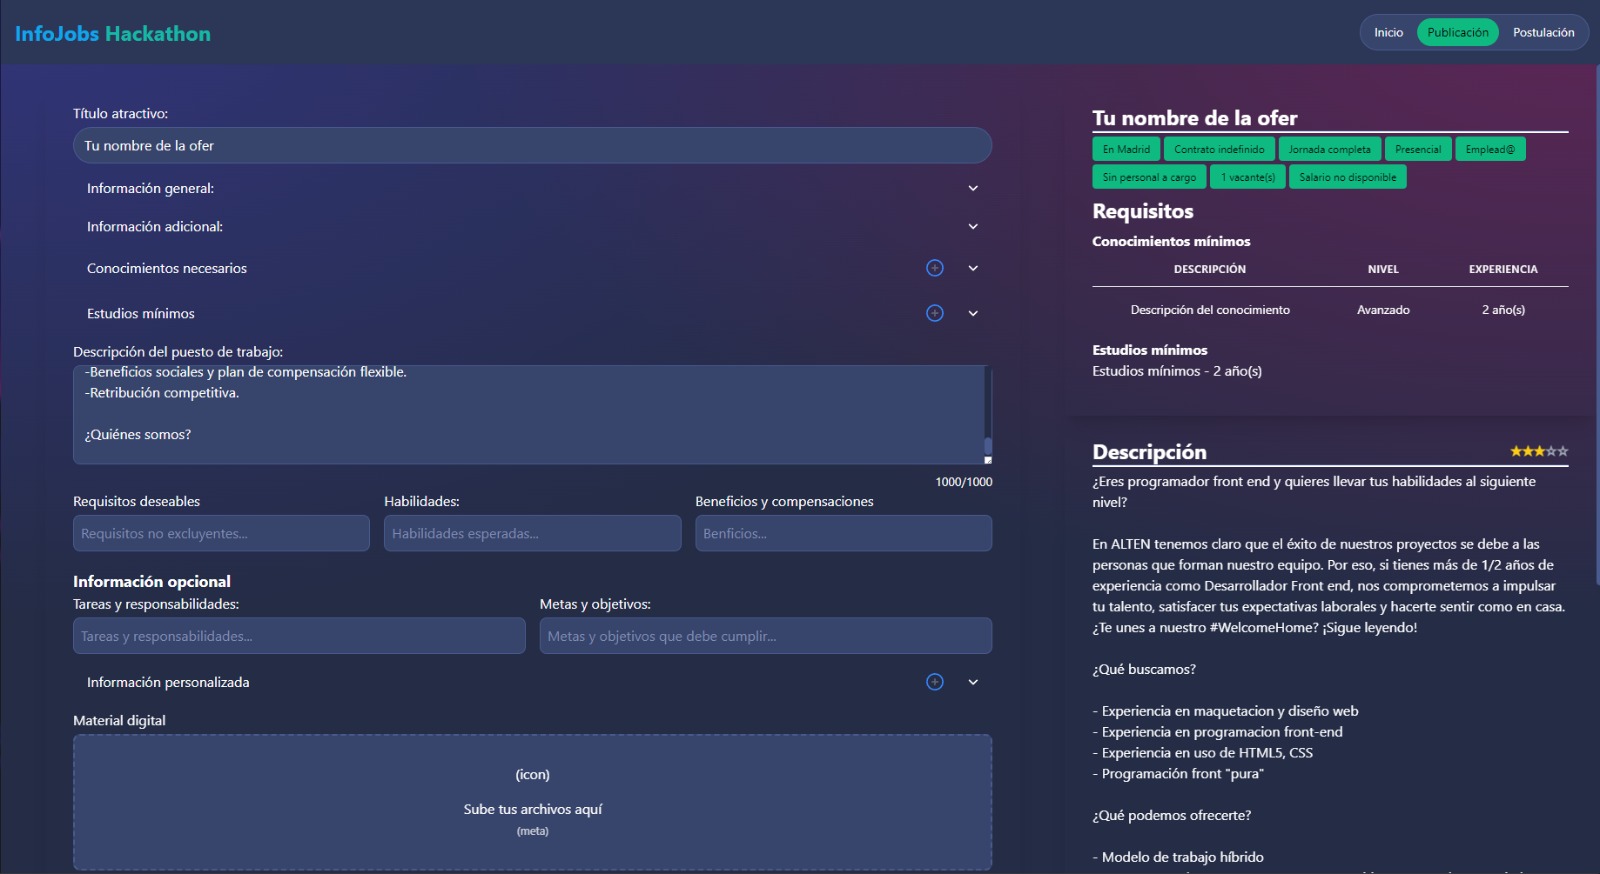Click the 1000/1000 character counter
This screenshot has width=1600, height=874.
click(963, 482)
